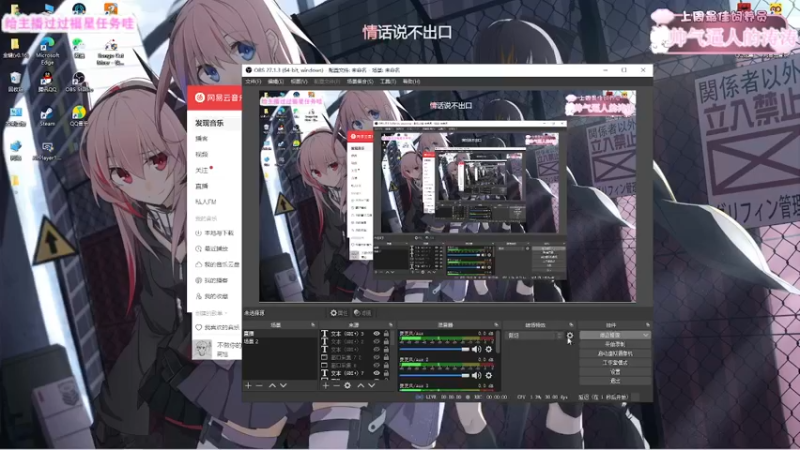Open the OBS Studio desktop shortcut
Image resolution: width=800 pixels, height=450 pixels.
tap(79, 82)
